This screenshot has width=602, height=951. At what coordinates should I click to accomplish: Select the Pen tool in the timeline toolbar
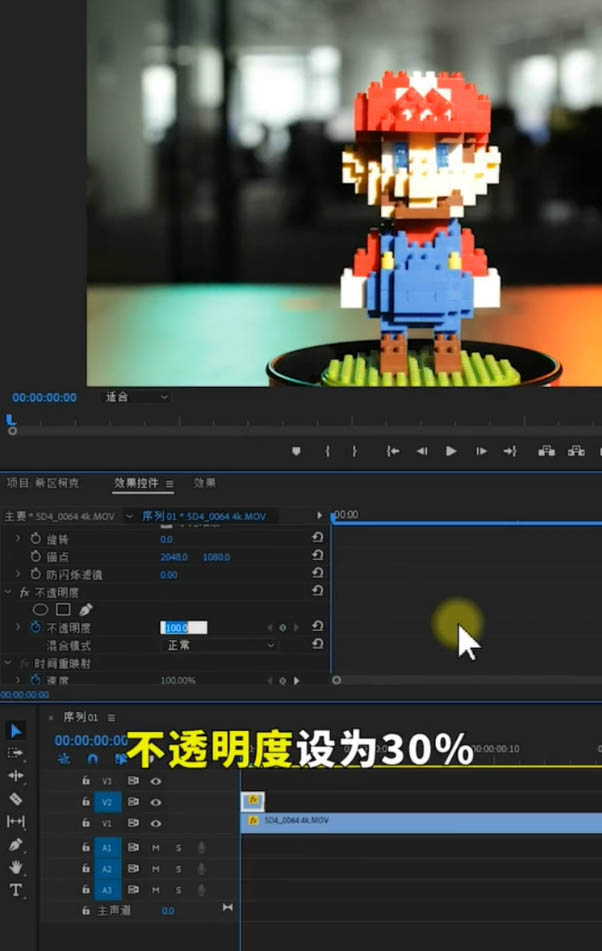point(15,845)
